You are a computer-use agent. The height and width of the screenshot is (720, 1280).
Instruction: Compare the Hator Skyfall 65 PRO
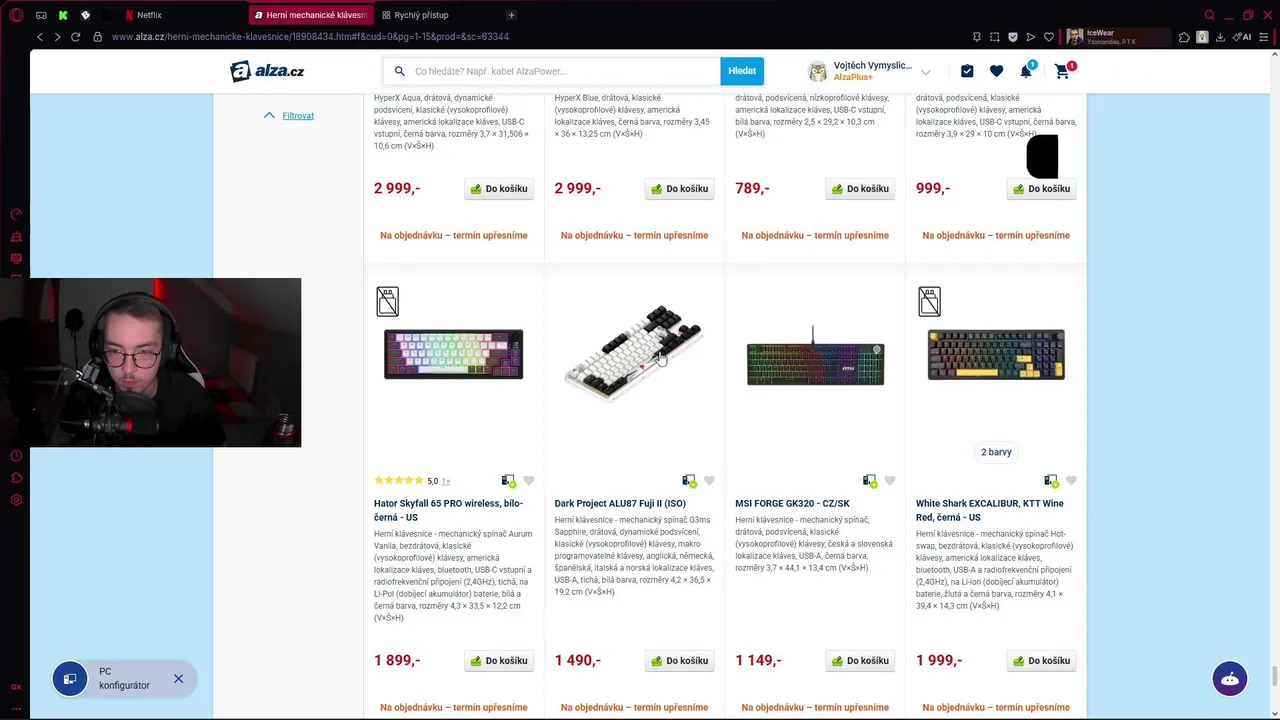coord(509,481)
